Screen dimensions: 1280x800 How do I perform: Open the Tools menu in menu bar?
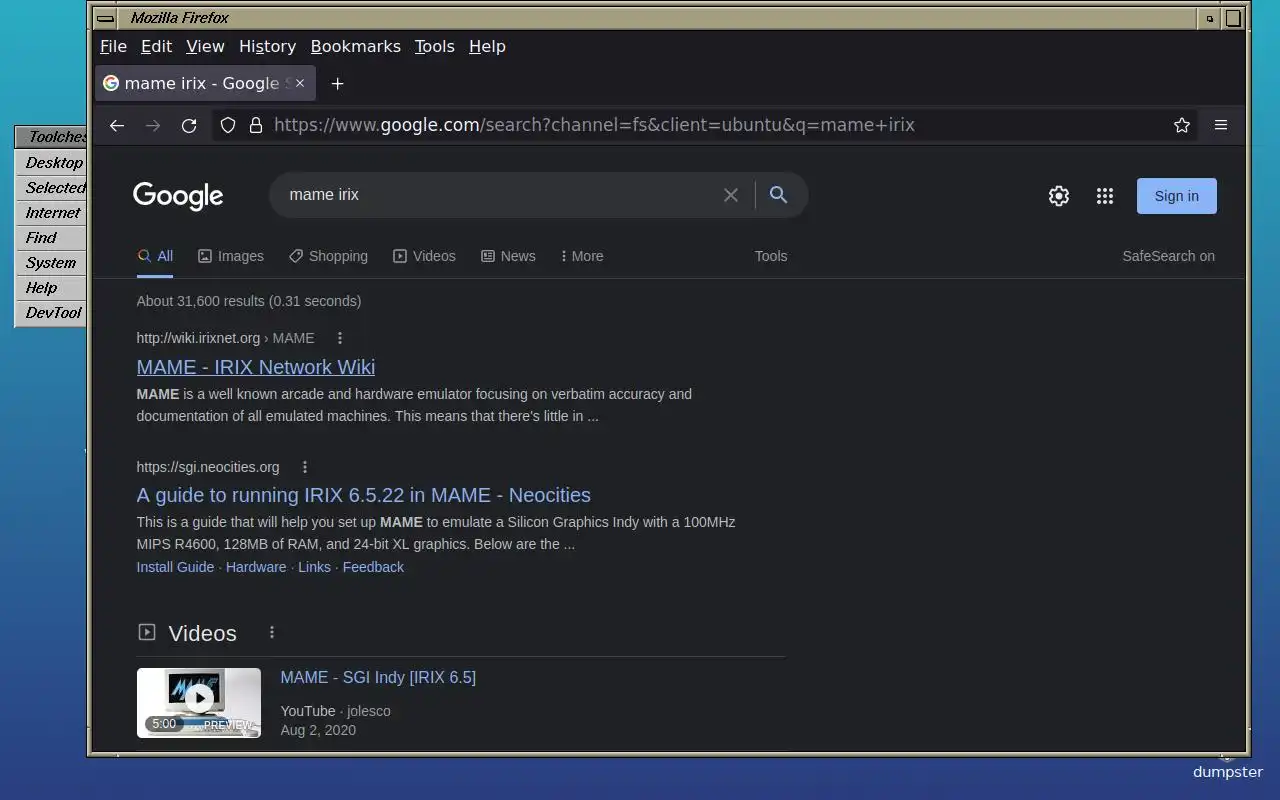[434, 46]
